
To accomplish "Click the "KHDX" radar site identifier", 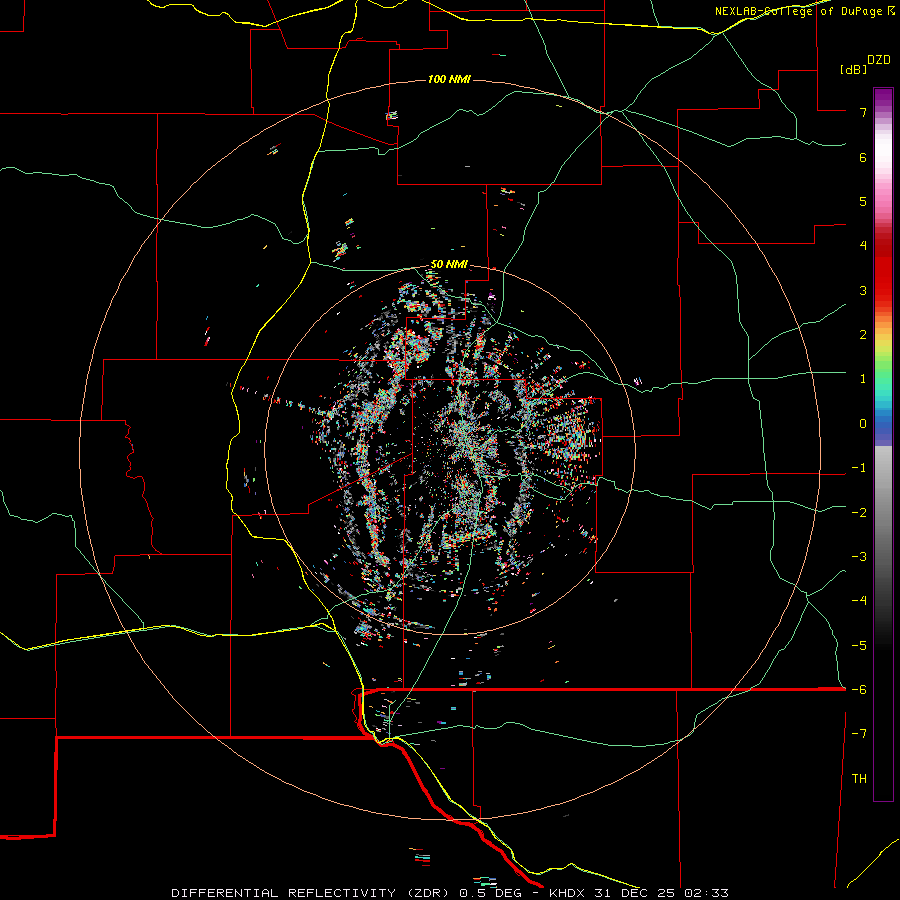I will click(568, 893).
